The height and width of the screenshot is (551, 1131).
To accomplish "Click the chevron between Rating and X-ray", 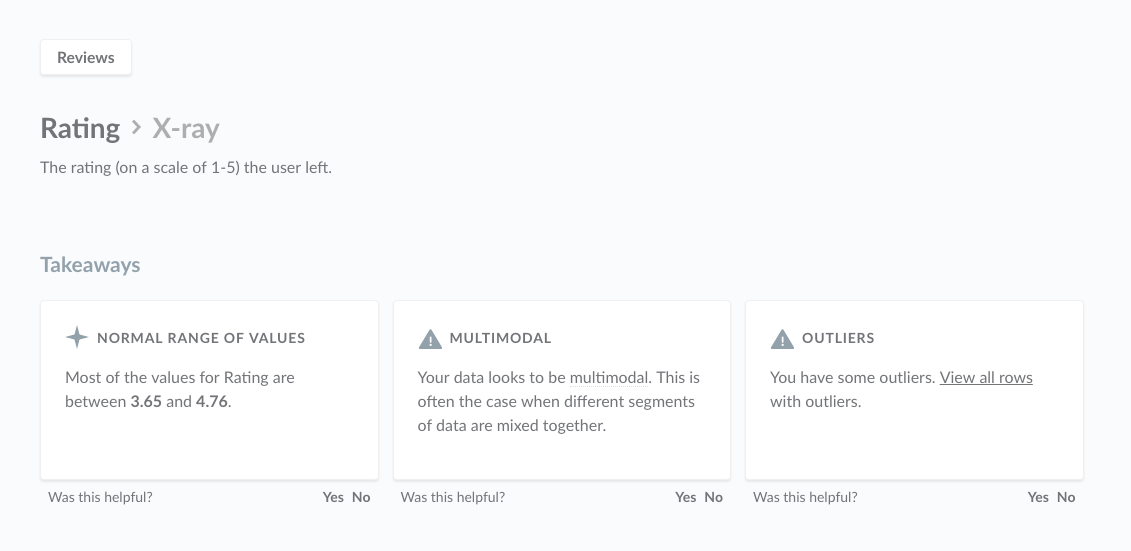I will tap(136, 128).
